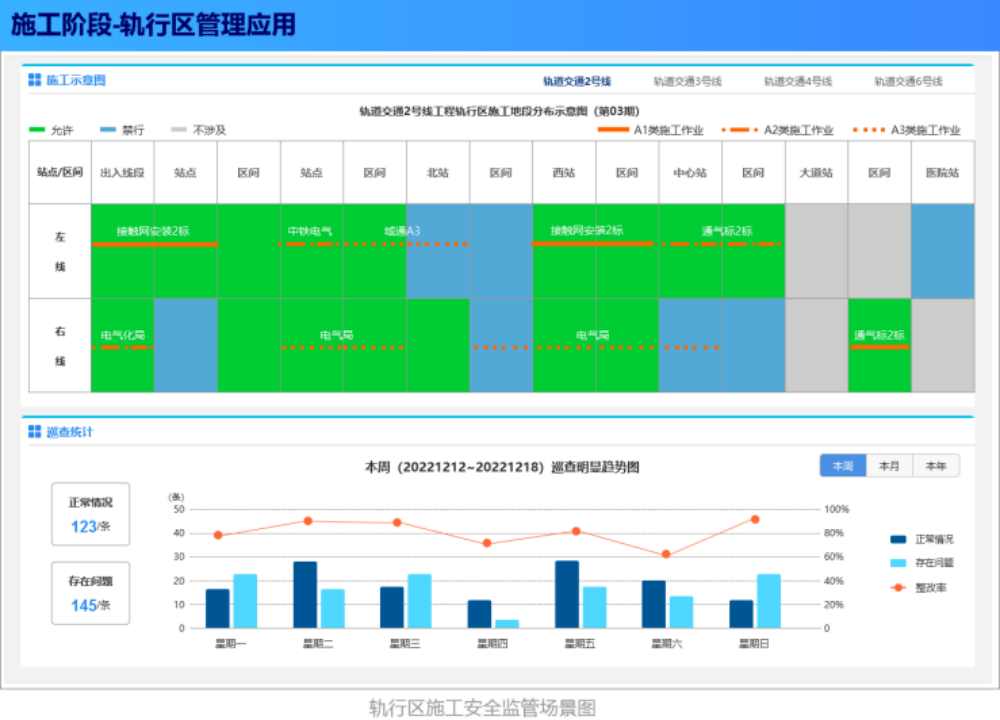
Task: Click the light blue 存在问题 legend square
Action: pyautogui.click(x=897, y=563)
